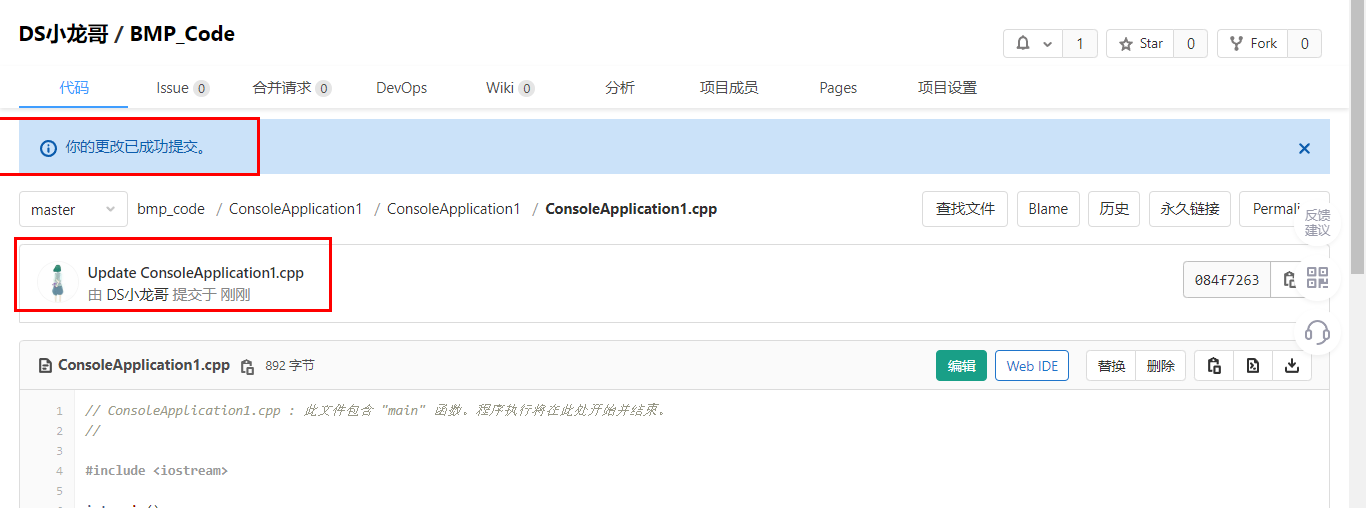Open the Update ConsoleApplication1.cpp commit
1366x508 pixels.
click(x=196, y=272)
